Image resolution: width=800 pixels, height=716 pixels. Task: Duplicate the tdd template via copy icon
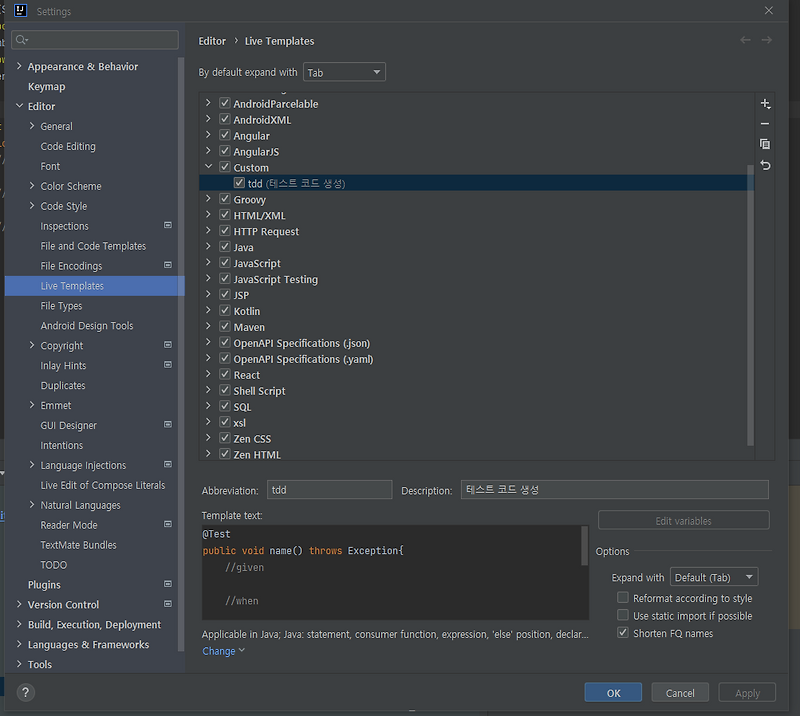[765, 144]
